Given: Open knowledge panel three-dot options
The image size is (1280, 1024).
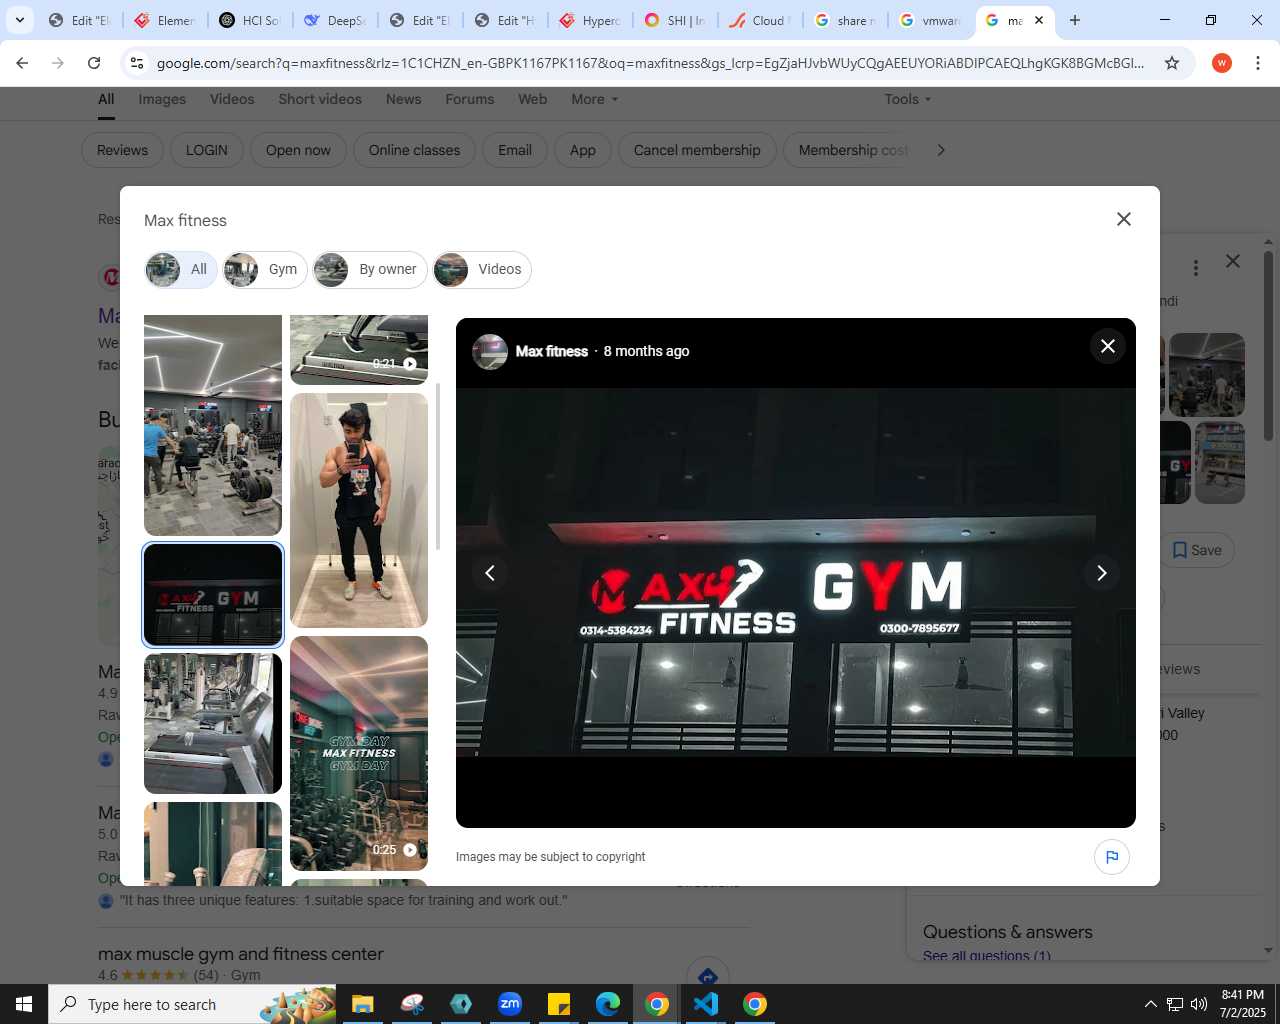Looking at the screenshot, I should 1195,268.
